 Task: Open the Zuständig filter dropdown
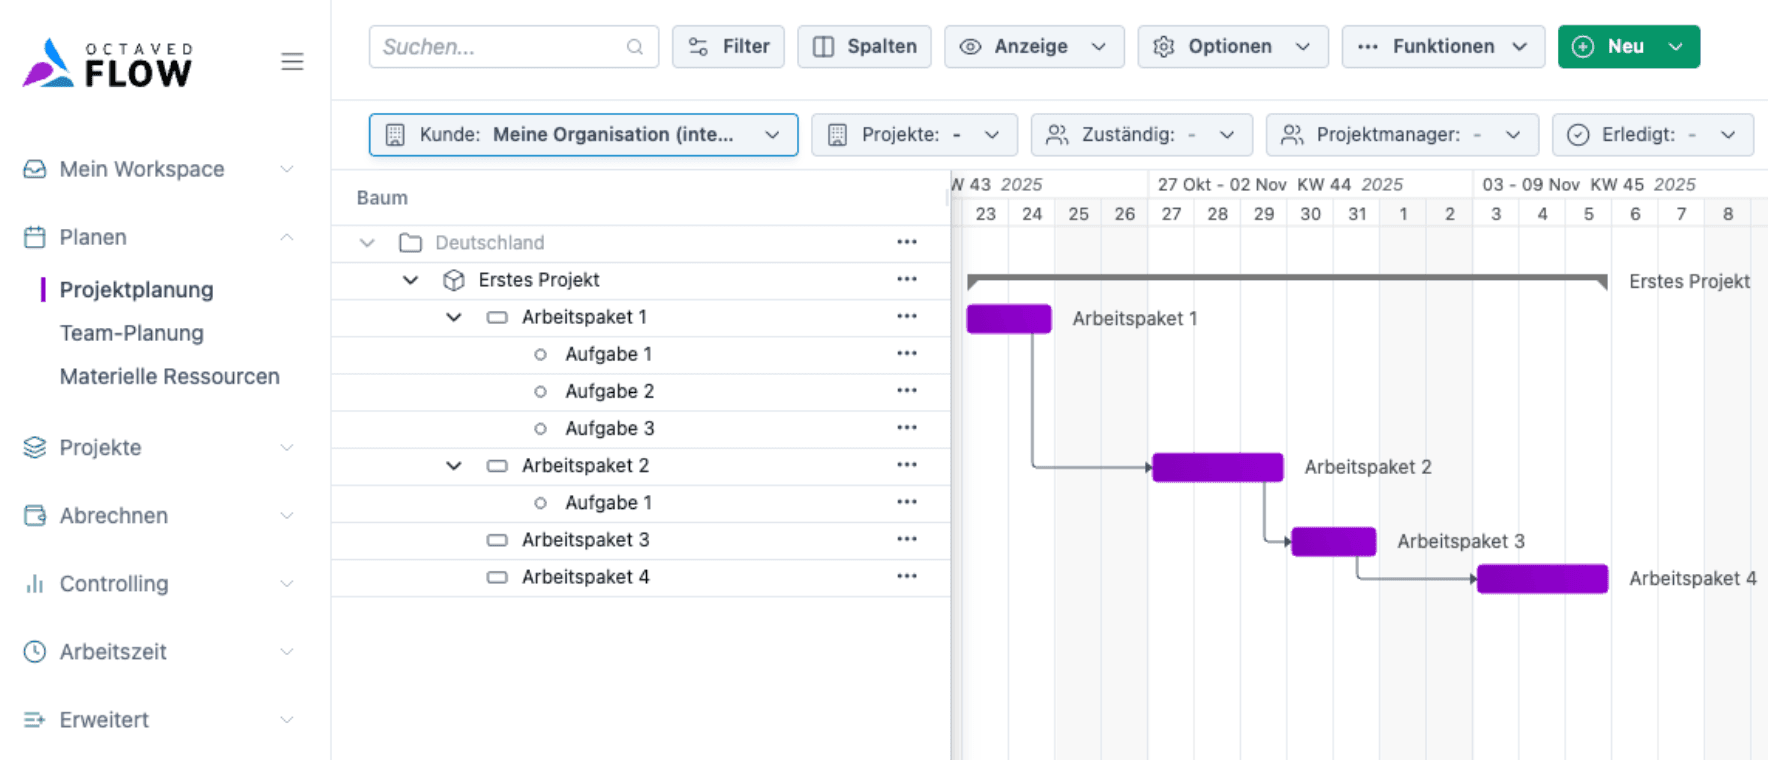1142,135
